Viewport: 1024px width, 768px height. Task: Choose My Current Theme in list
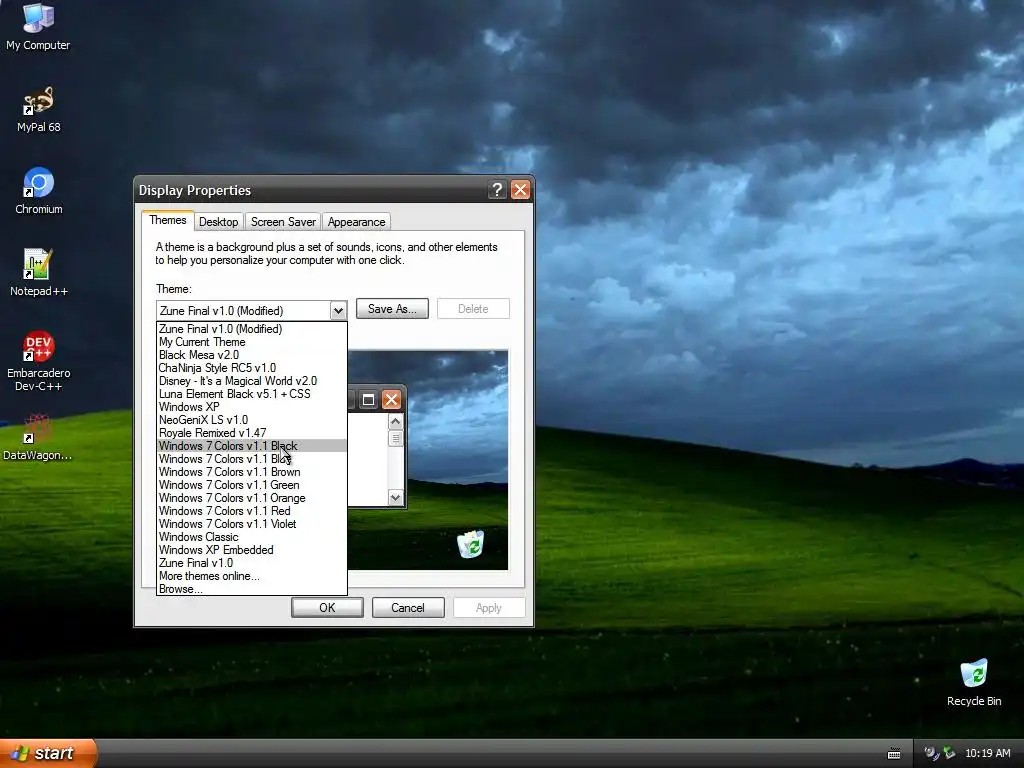[251, 342]
